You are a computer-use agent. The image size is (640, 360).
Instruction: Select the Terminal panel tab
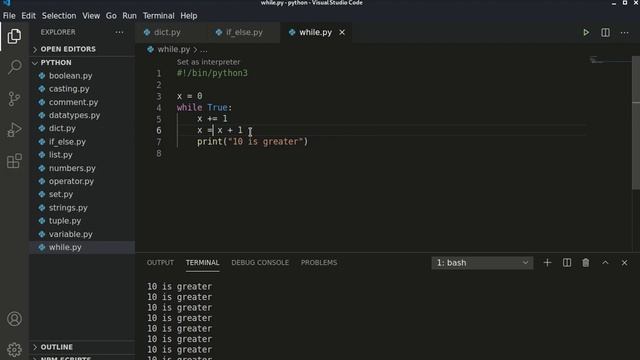202,262
